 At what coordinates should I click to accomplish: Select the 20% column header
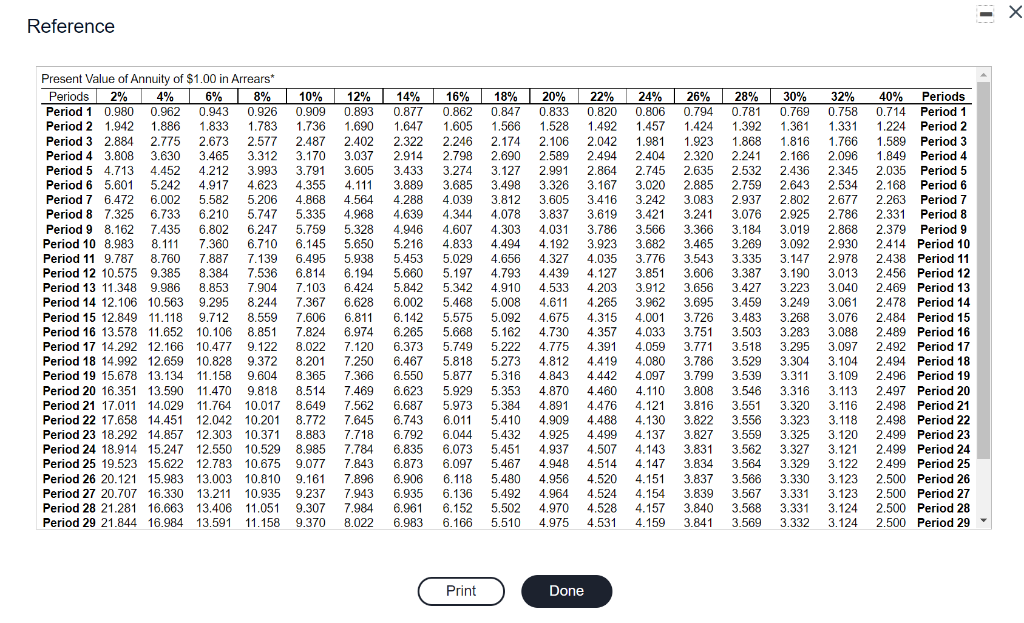[x=554, y=97]
